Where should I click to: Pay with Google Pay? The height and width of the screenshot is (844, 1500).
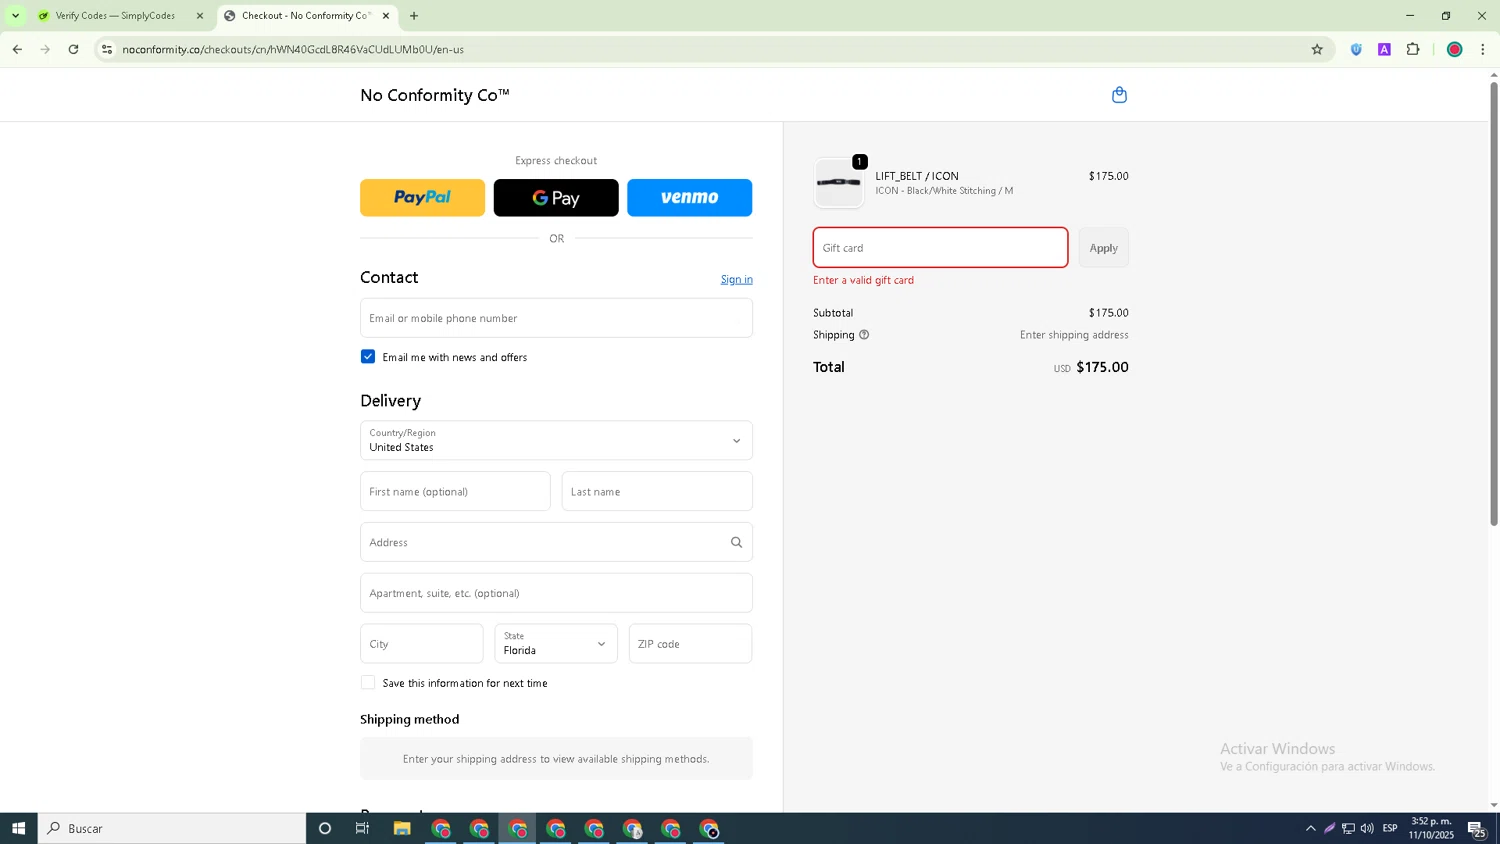point(556,198)
